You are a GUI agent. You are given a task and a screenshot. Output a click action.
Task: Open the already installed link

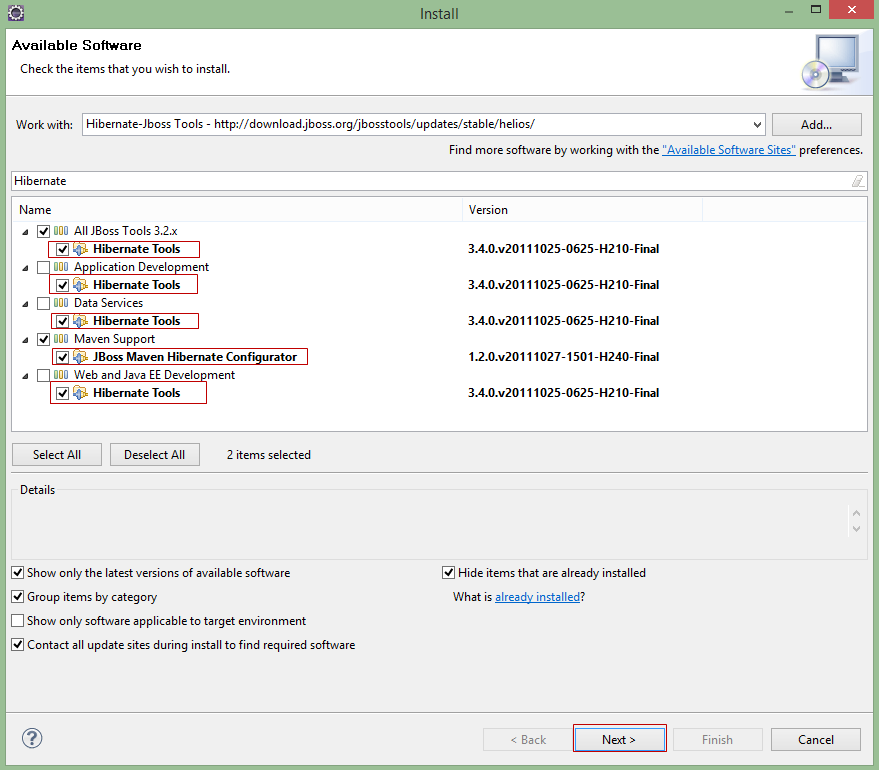(538, 597)
